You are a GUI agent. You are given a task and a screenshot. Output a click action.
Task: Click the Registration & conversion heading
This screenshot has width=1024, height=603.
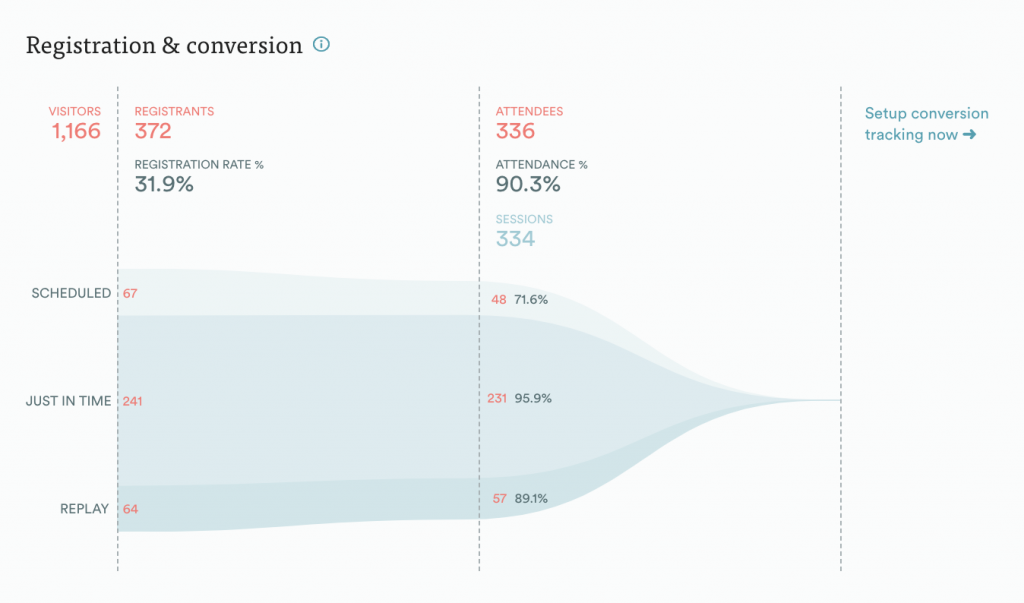164,45
